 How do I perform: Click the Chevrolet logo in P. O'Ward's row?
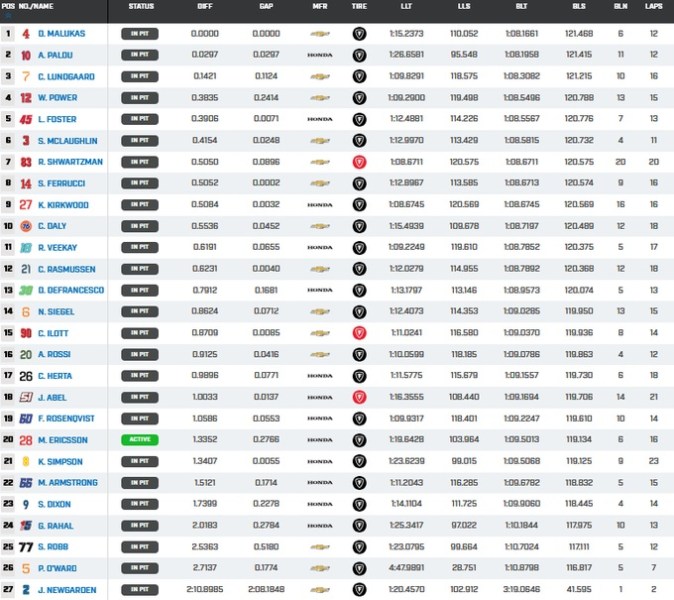[x=320, y=568]
